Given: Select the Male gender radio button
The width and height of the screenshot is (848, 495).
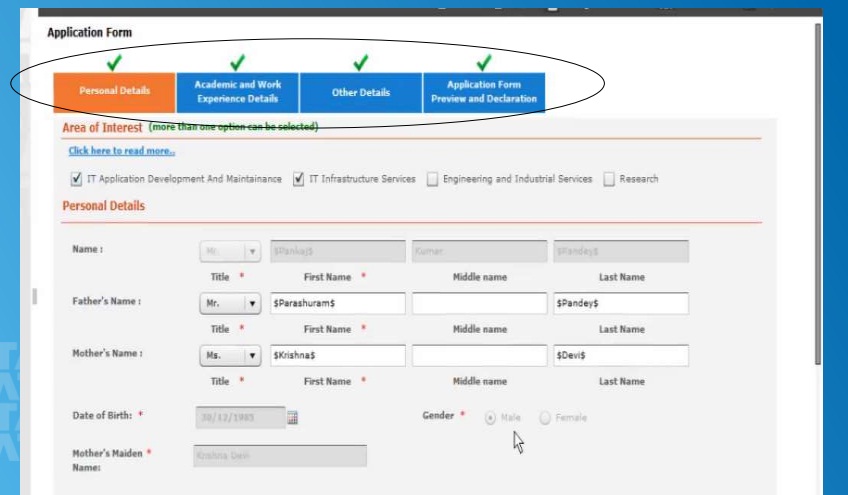Looking at the screenshot, I should click(x=490, y=418).
